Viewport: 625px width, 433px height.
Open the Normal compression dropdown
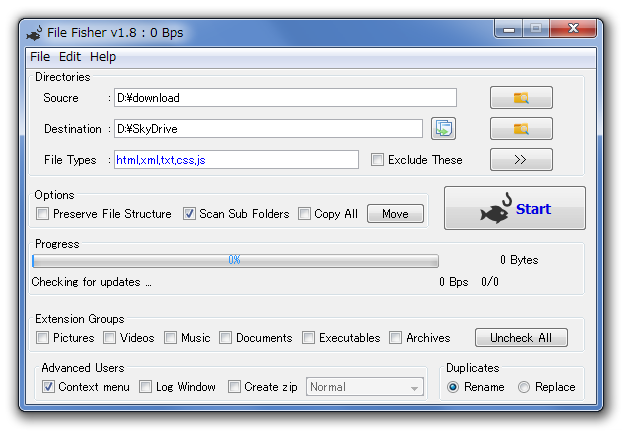365,387
